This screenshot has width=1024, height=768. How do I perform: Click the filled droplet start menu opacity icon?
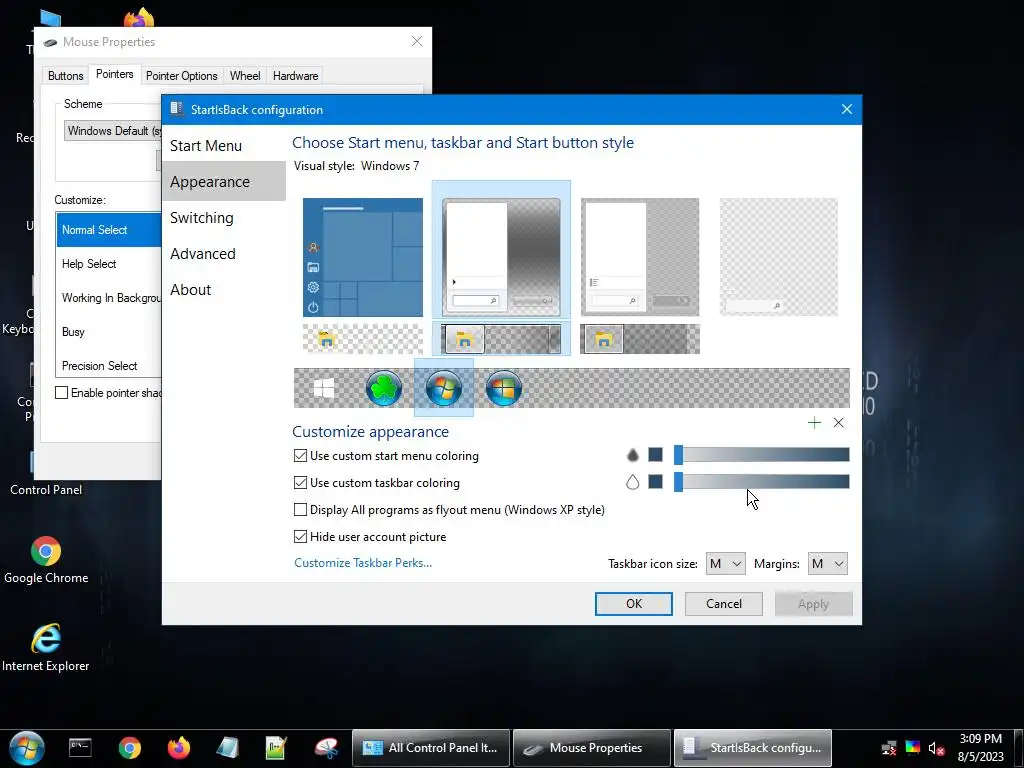(x=632, y=455)
